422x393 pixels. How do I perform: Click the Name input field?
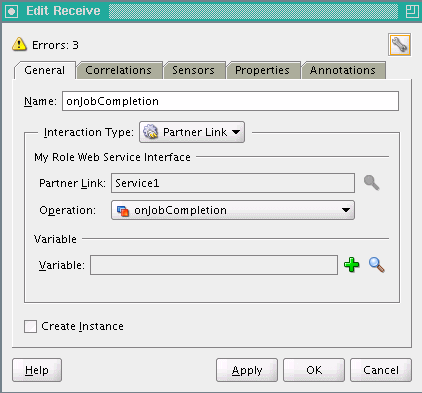230,101
